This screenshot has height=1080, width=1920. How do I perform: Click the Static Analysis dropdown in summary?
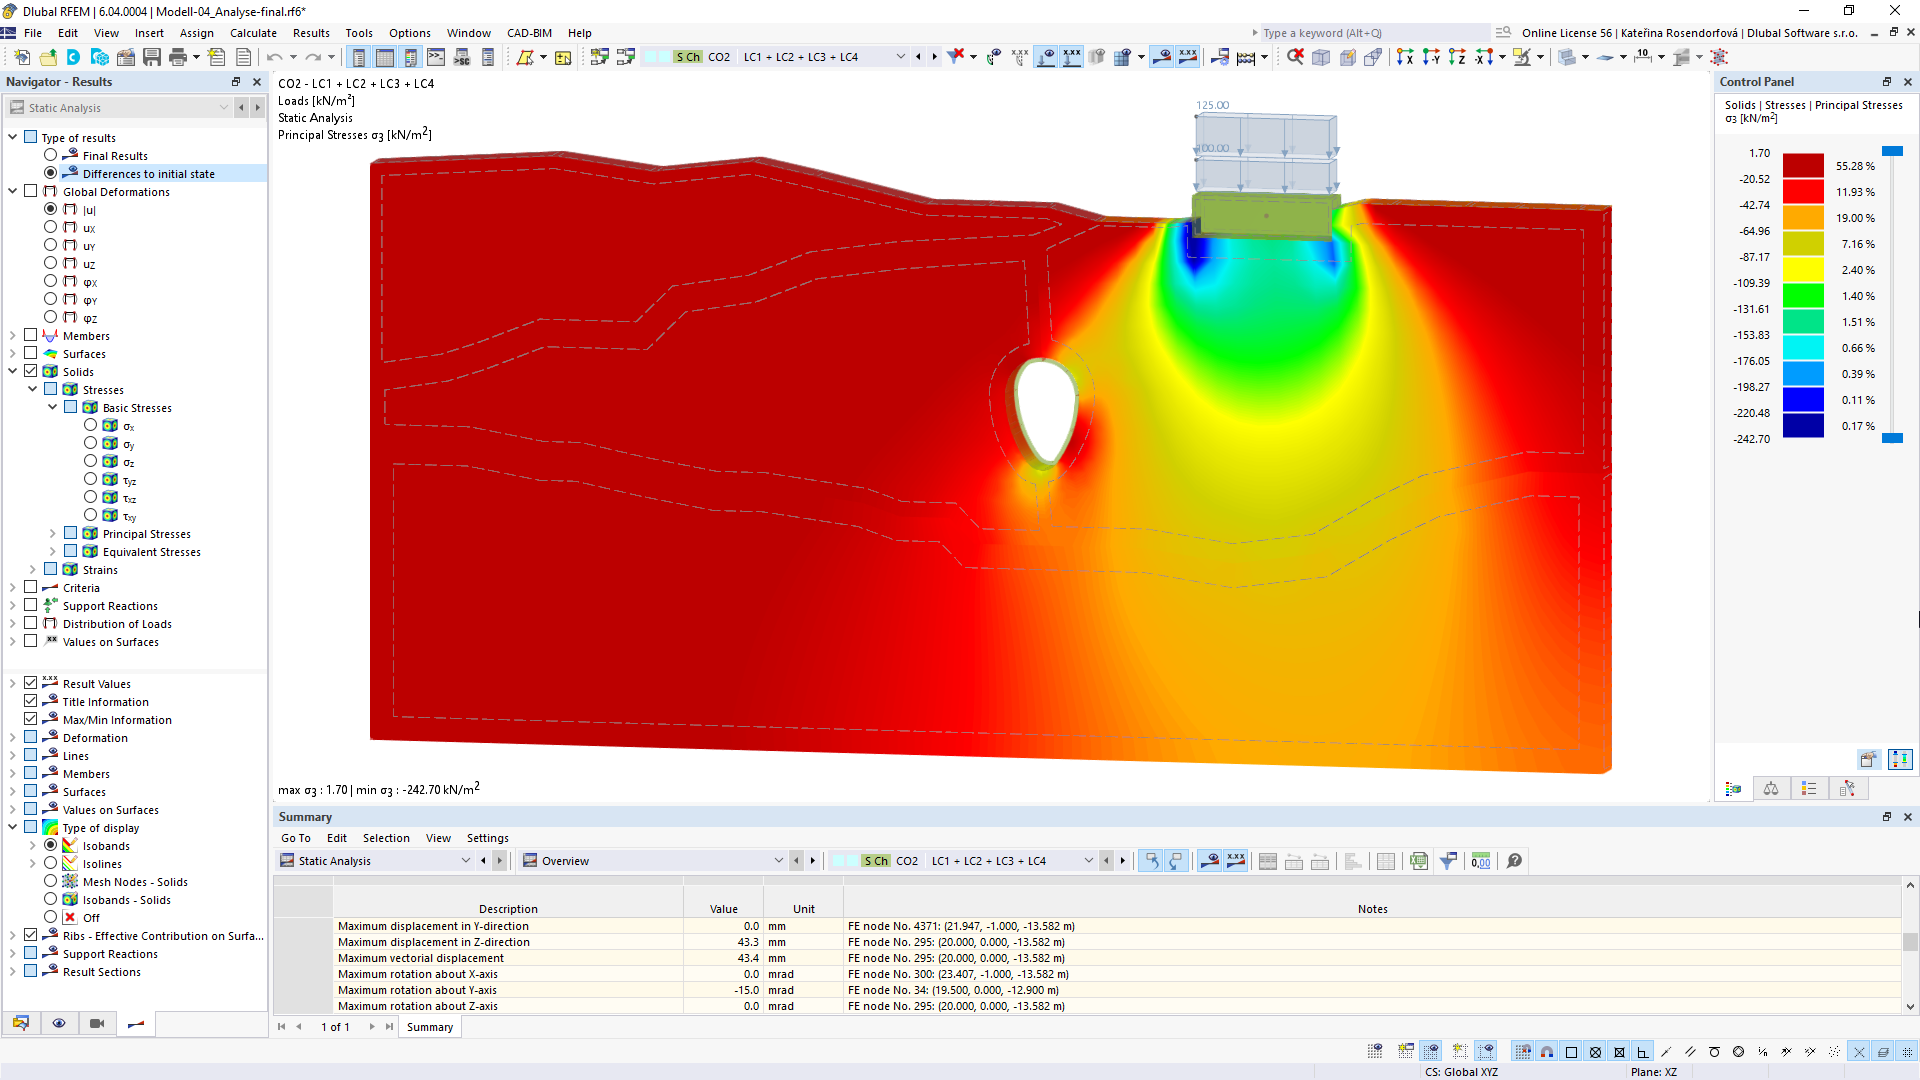tap(375, 861)
